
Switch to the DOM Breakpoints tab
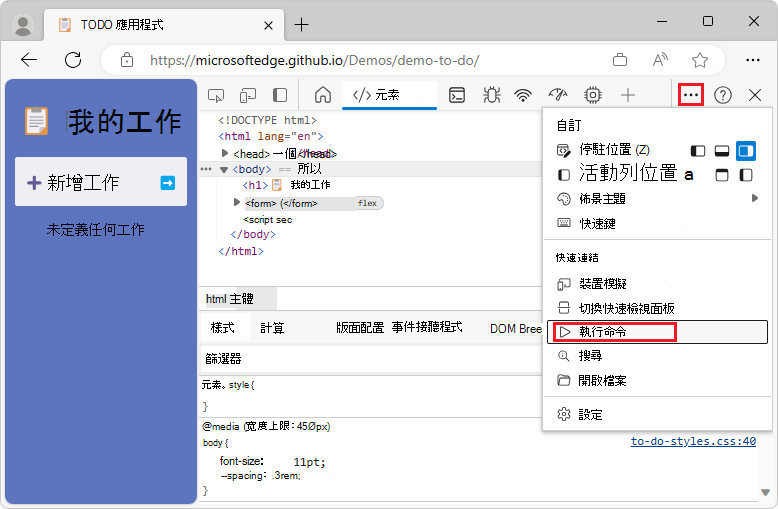pyautogui.click(x=516, y=328)
